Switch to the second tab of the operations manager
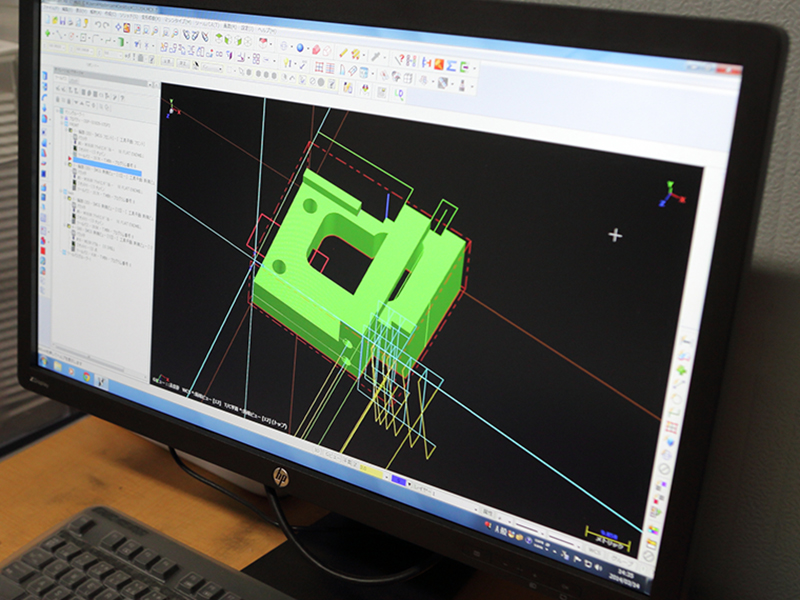This screenshot has height=600, width=800. (74, 81)
